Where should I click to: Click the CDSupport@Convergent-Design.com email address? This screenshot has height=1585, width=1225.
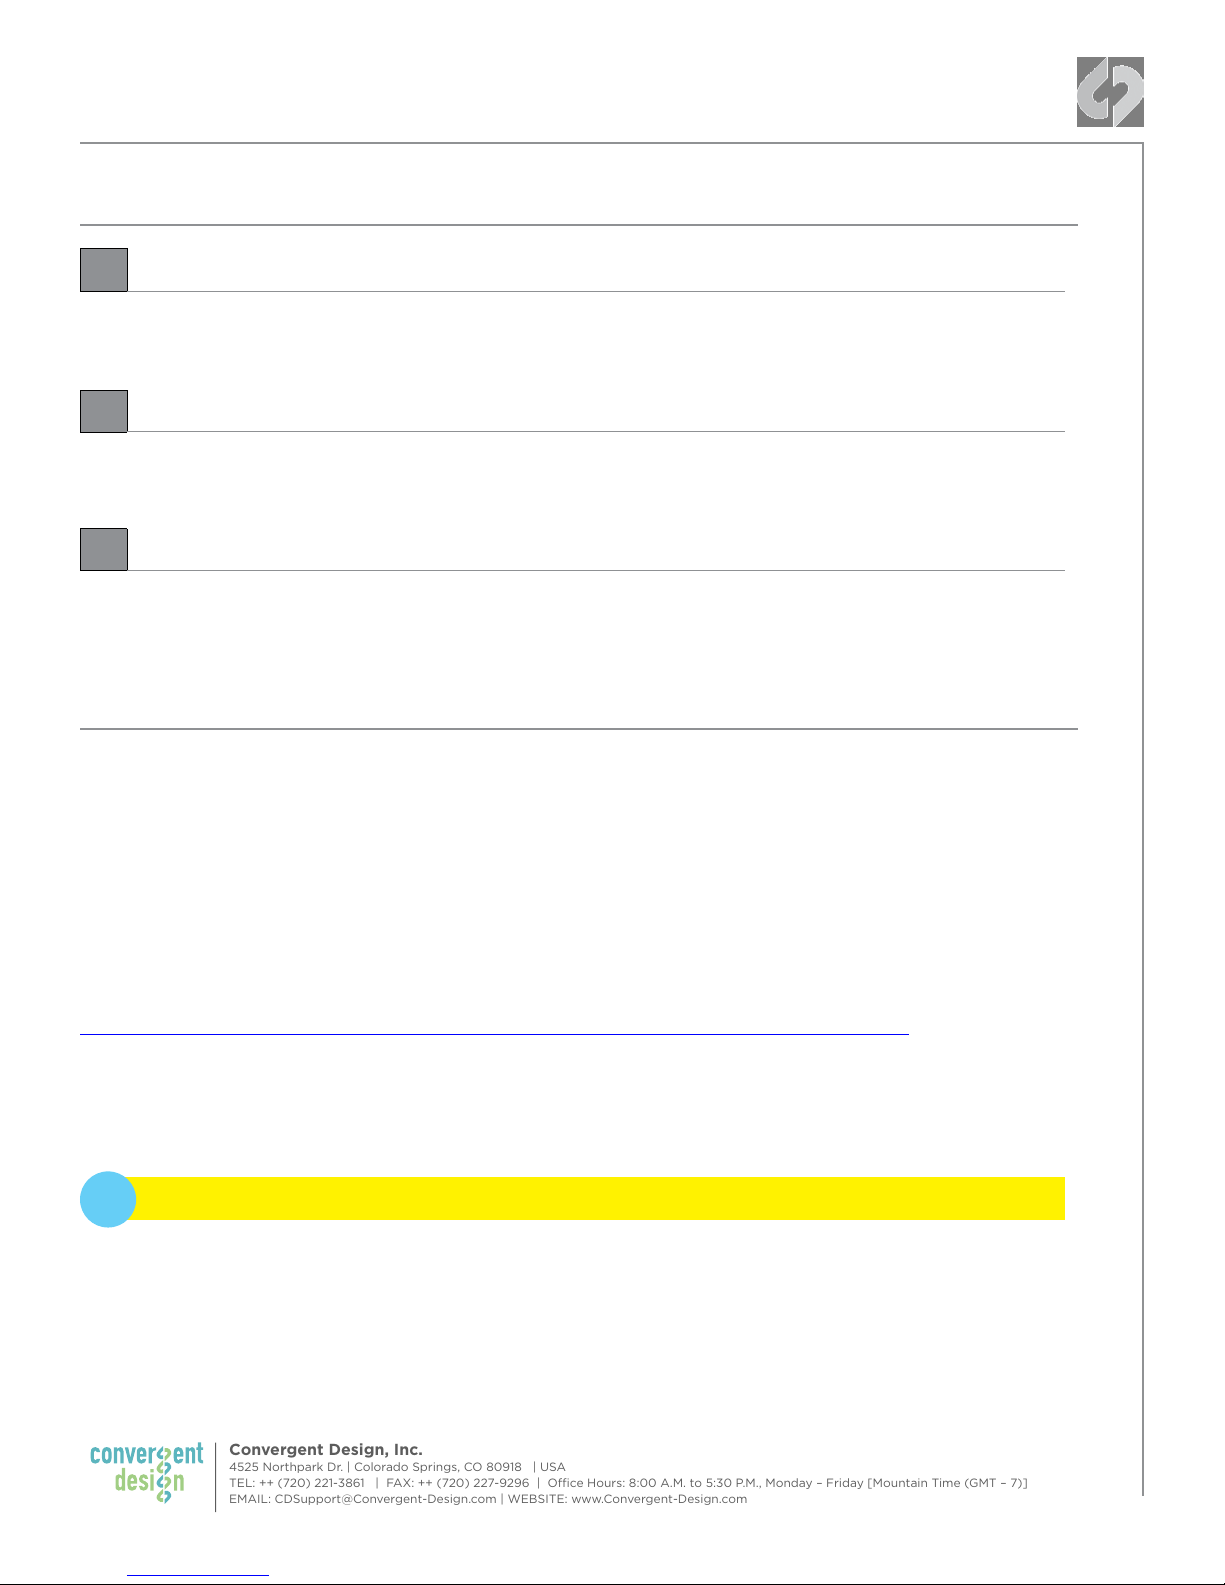pyautogui.click(x=385, y=1499)
